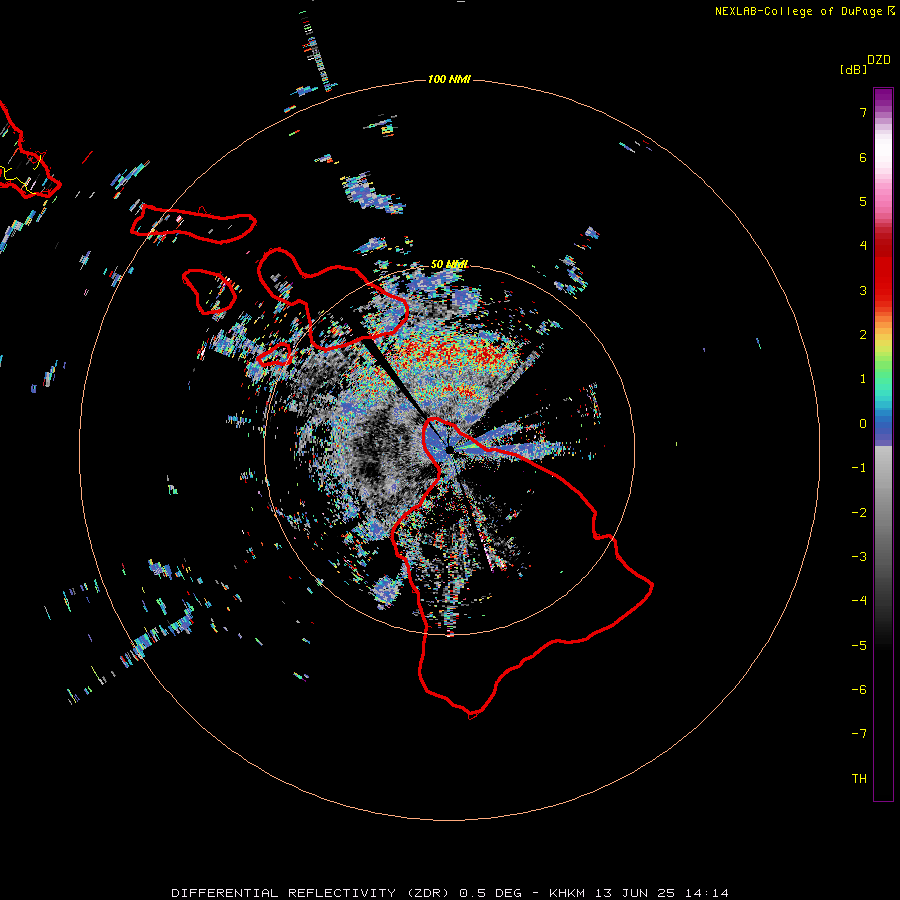
Task: Click the -5 value on color scale
Action: 859,646
